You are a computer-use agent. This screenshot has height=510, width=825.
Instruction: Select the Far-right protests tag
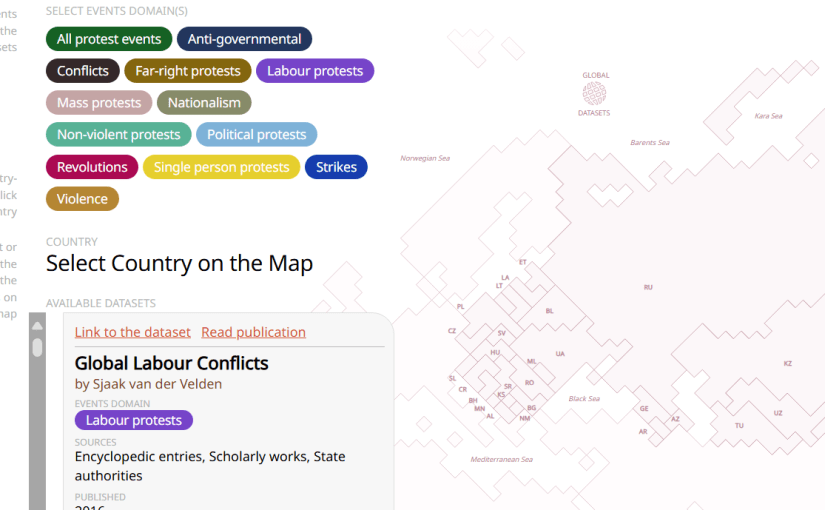188,71
